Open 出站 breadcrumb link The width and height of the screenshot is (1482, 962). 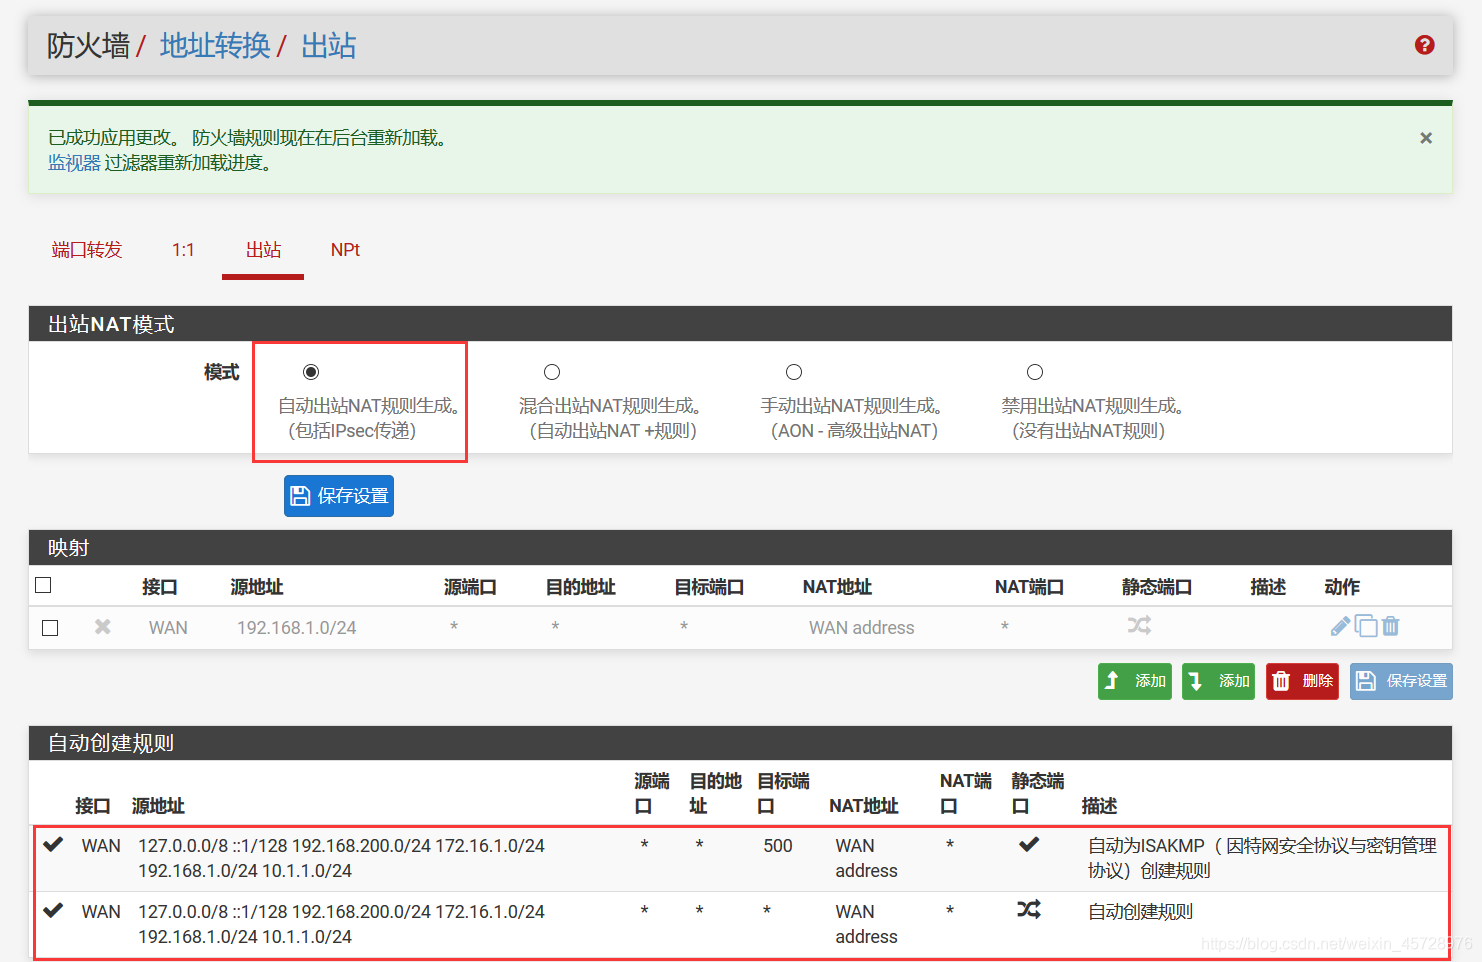click(x=329, y=46)
